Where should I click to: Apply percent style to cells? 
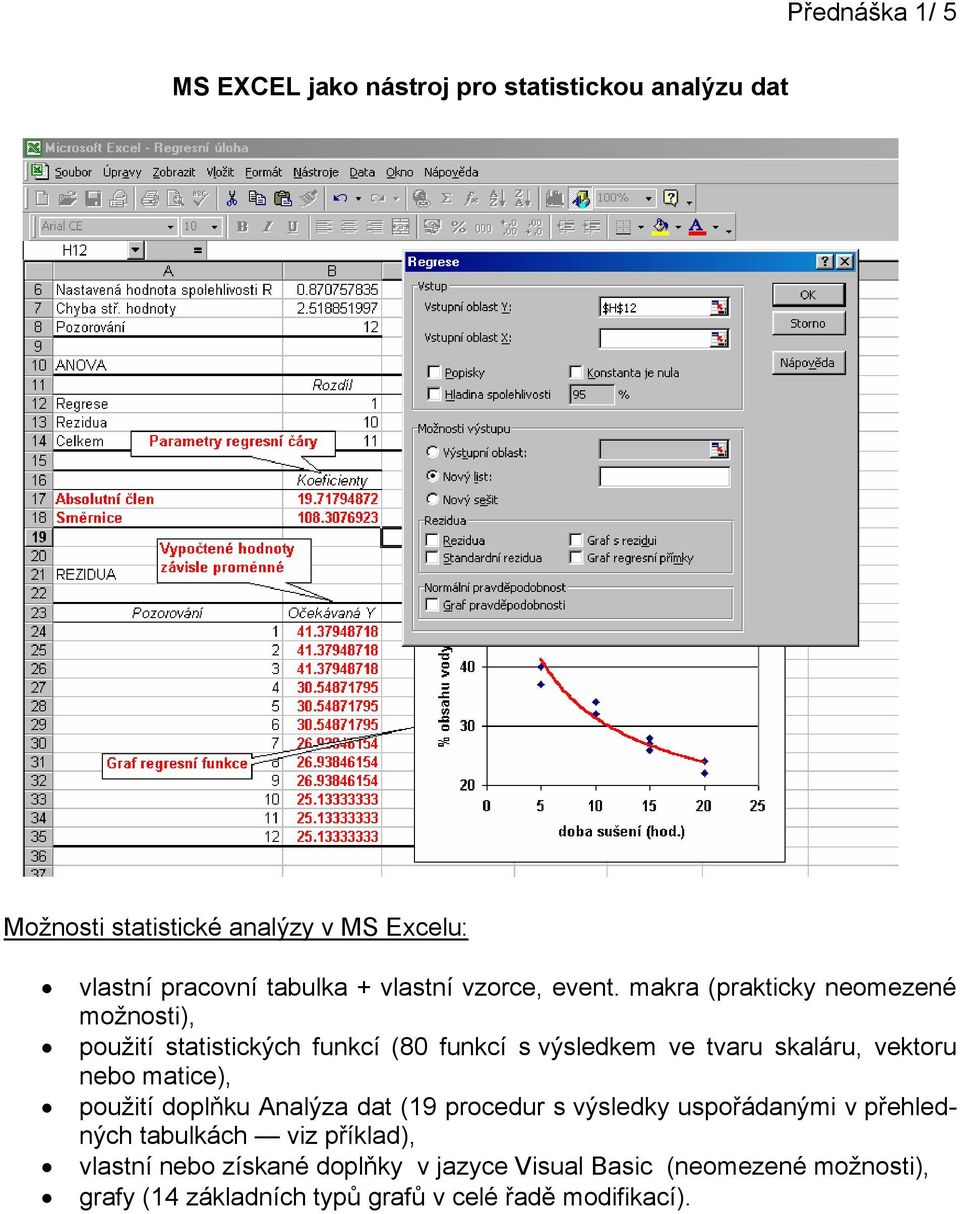tap(458, 227)
